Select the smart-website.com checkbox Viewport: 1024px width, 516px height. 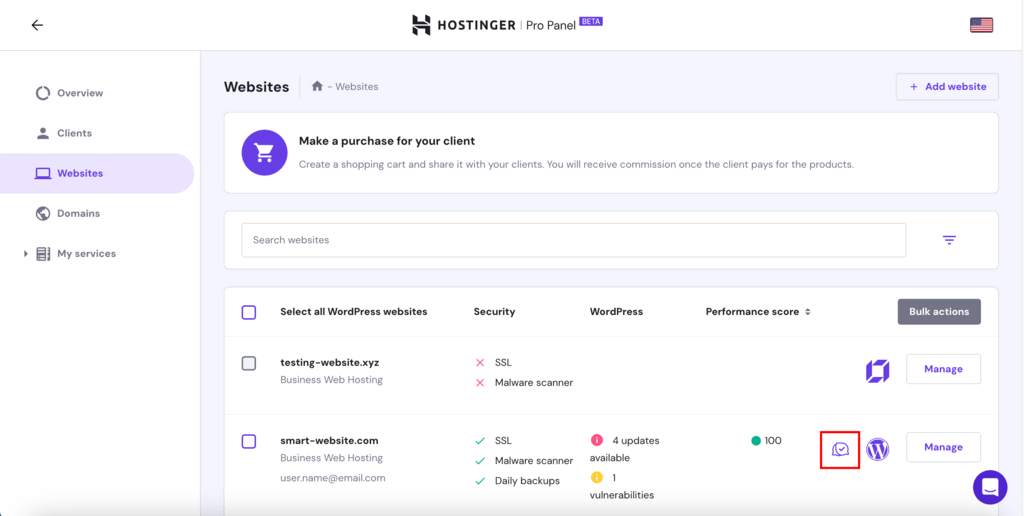249,441
